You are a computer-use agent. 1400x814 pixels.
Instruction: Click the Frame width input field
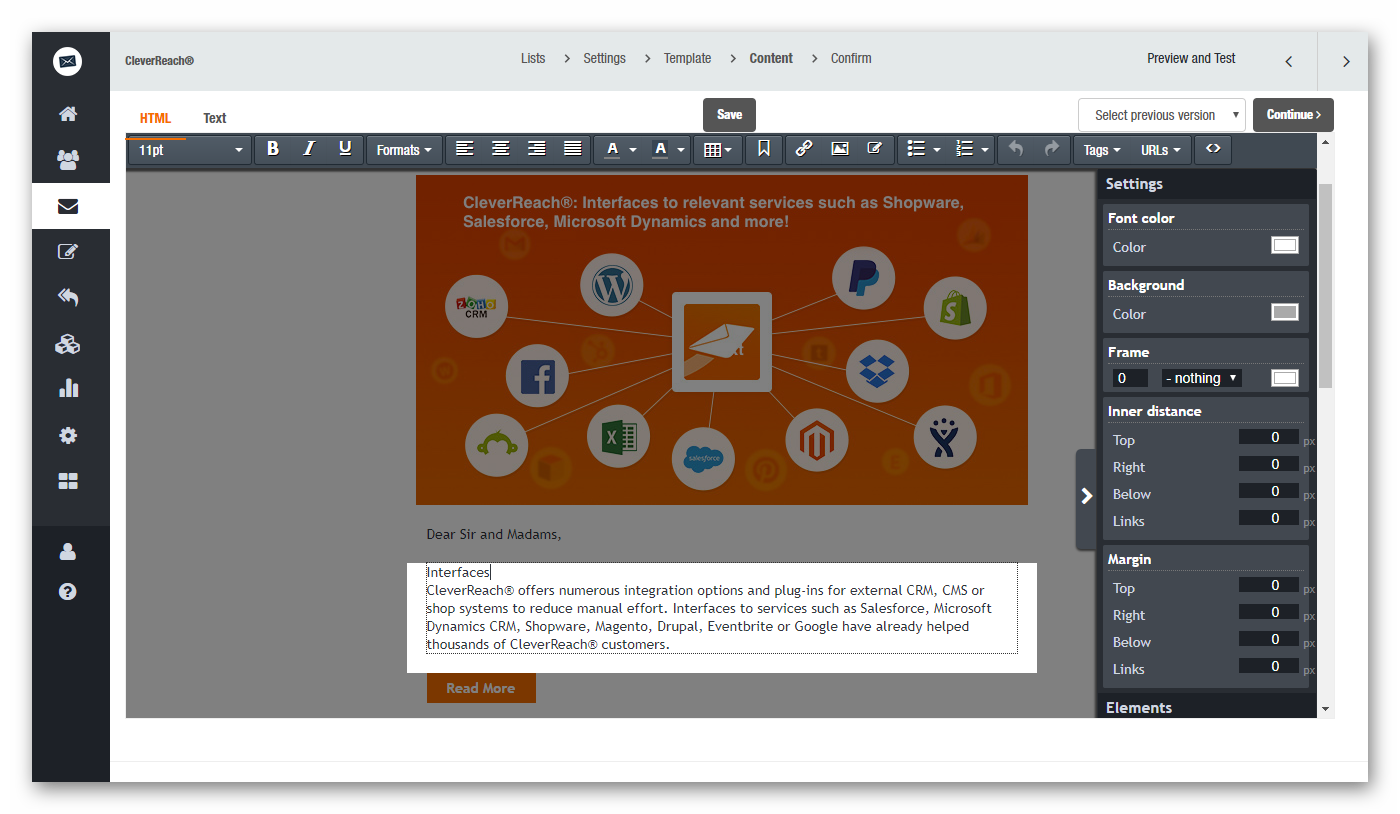(1130, 378)
